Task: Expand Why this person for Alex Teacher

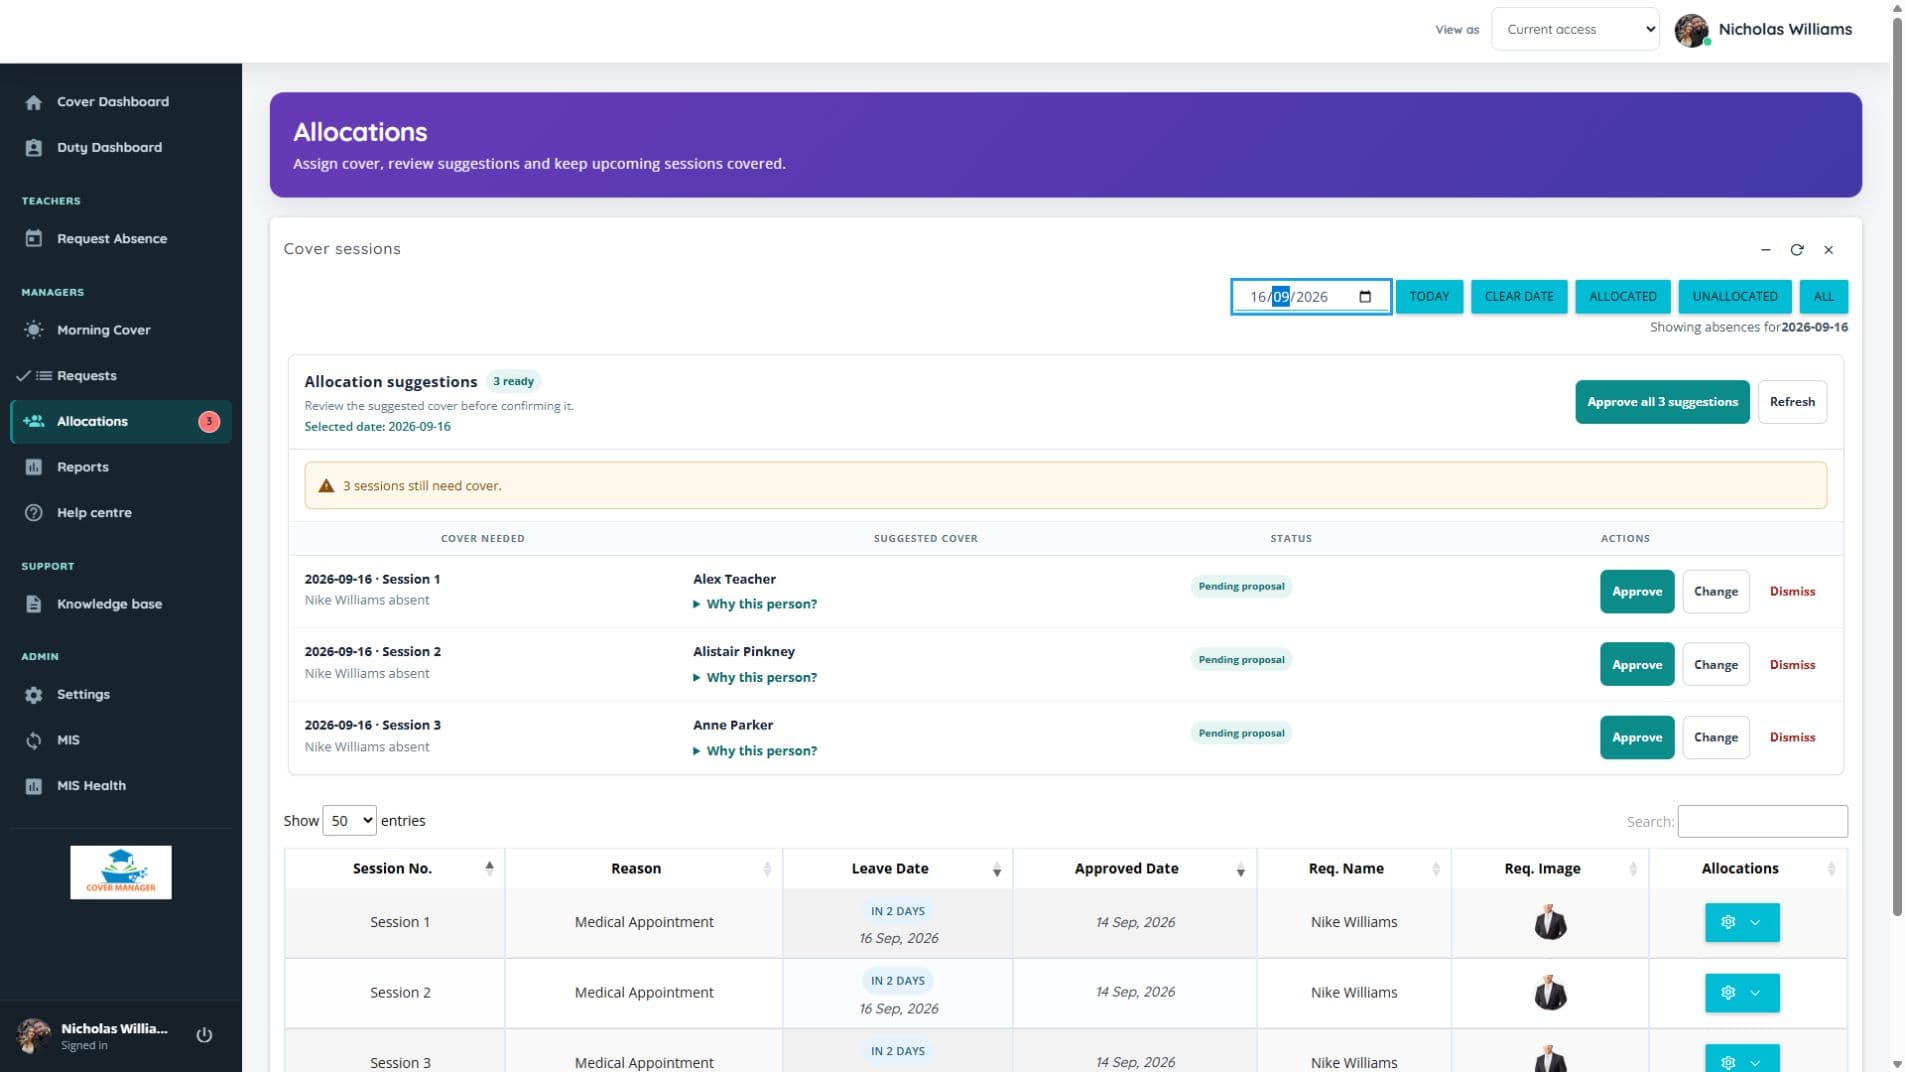Action: (x=755, y=604)
